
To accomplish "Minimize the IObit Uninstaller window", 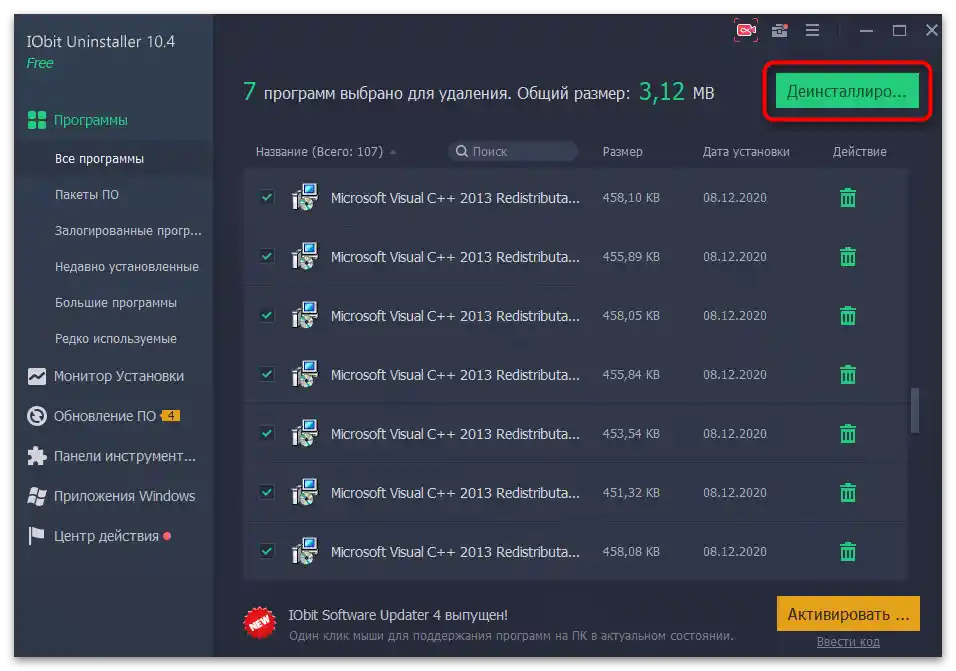I will click(x=866, y=30).
